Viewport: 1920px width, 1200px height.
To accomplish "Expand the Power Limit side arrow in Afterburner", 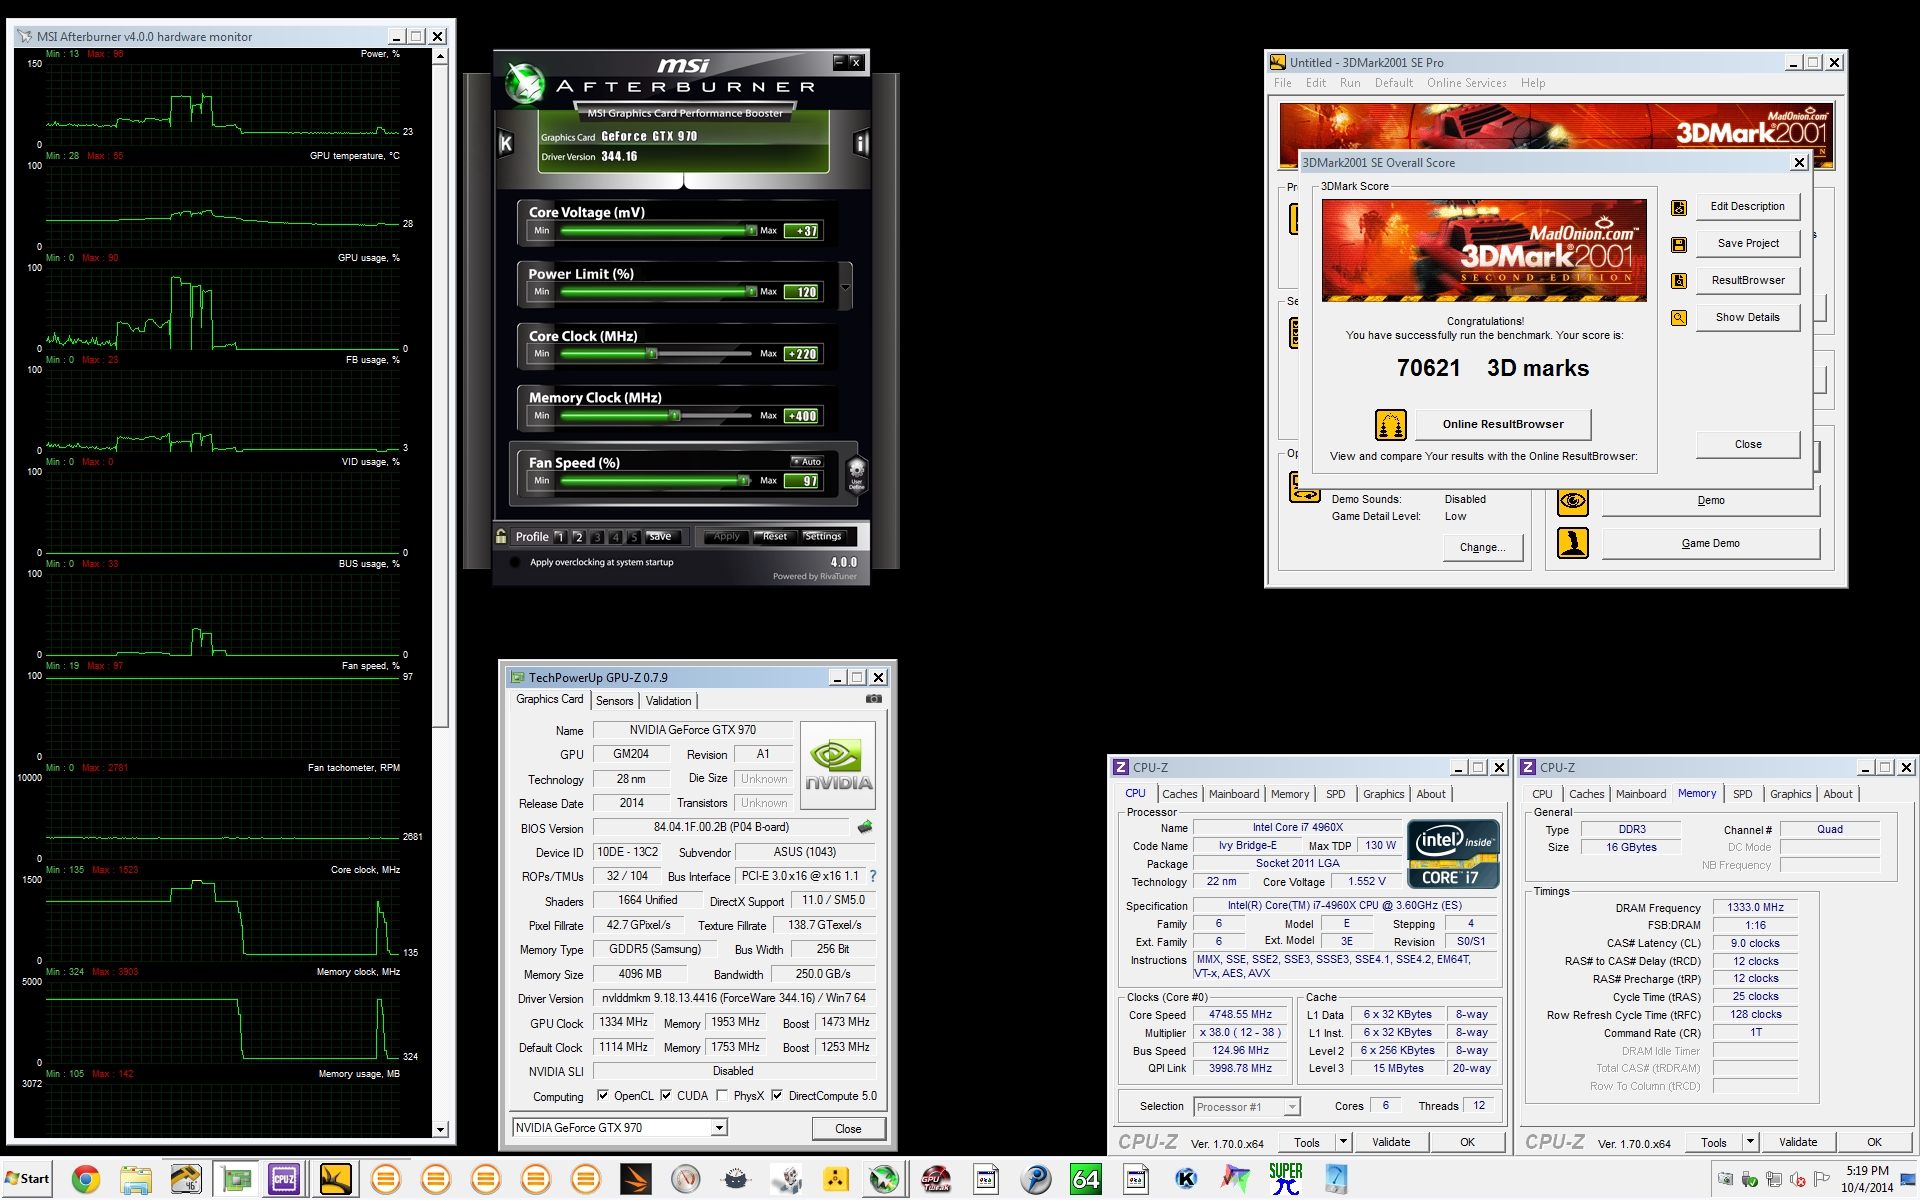I will pos(846,288).
